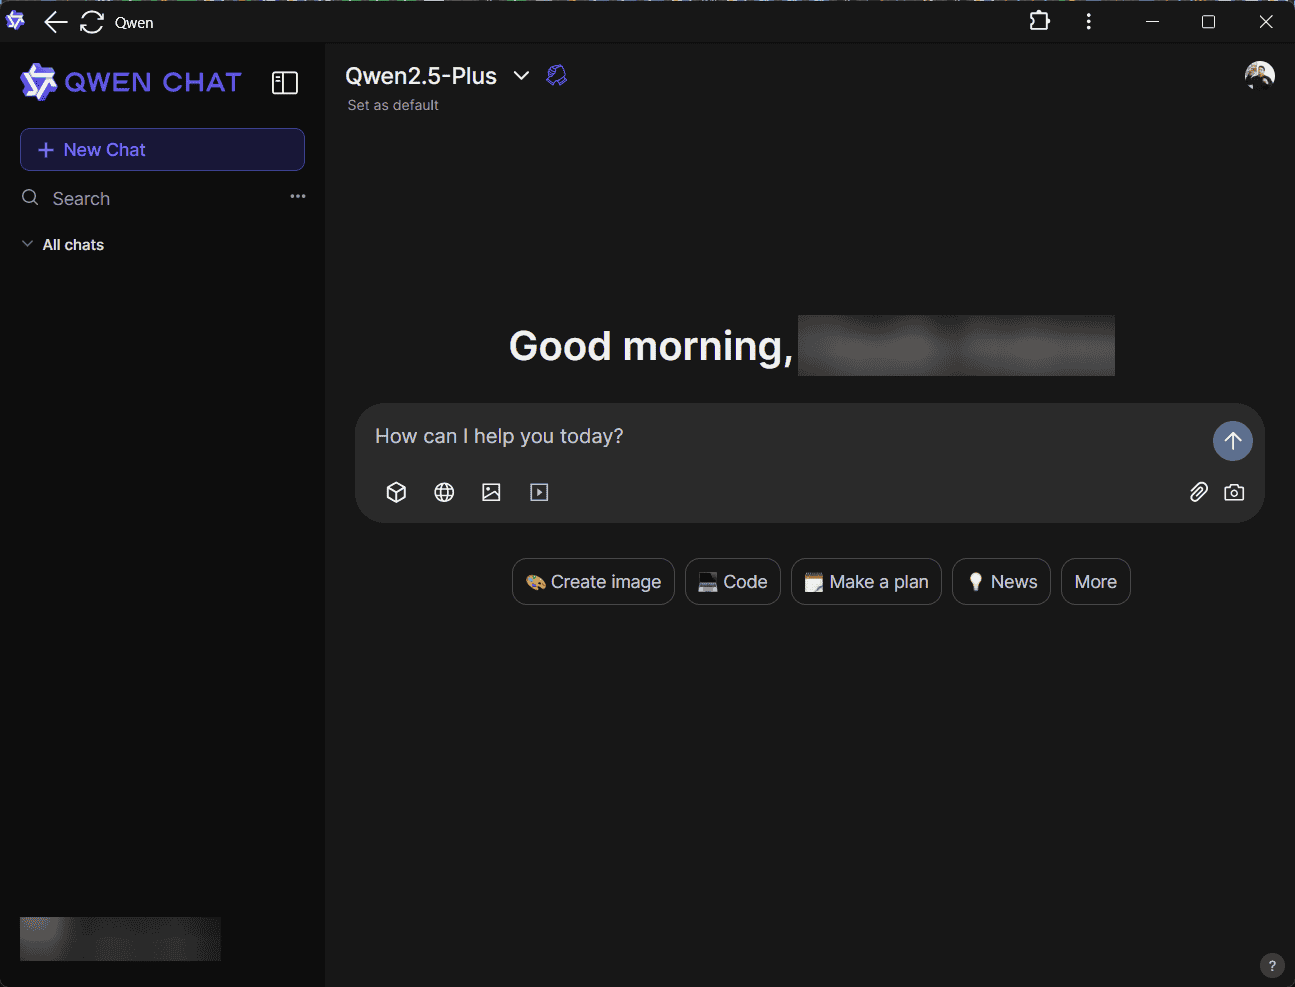The height and width of the screenshot is (987, 1295).
Task: Start a New Chat
Action: coord(162,149)
